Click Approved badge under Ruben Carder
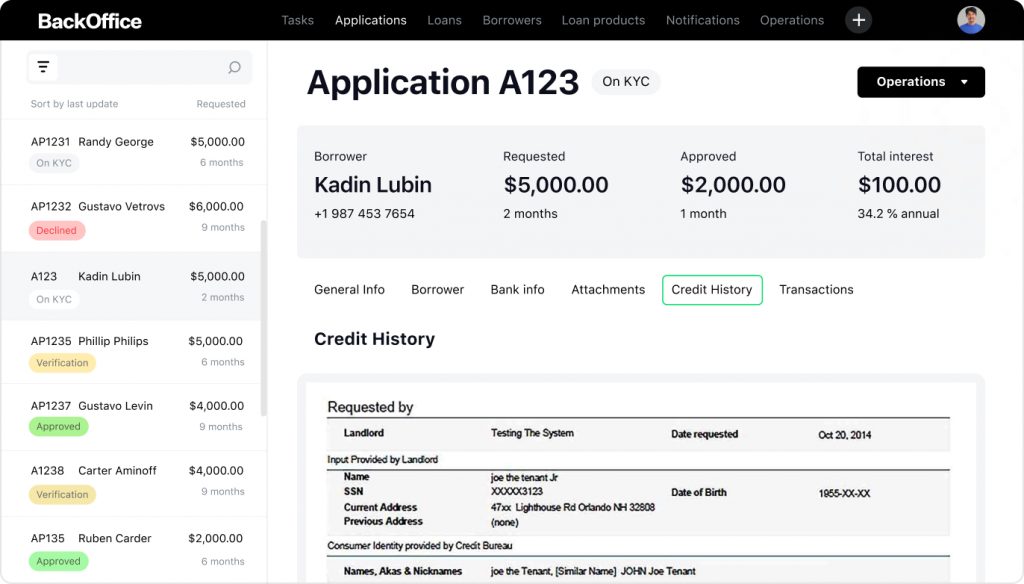The height and width of the screenshot is (584, 1024). coord(58,561)
